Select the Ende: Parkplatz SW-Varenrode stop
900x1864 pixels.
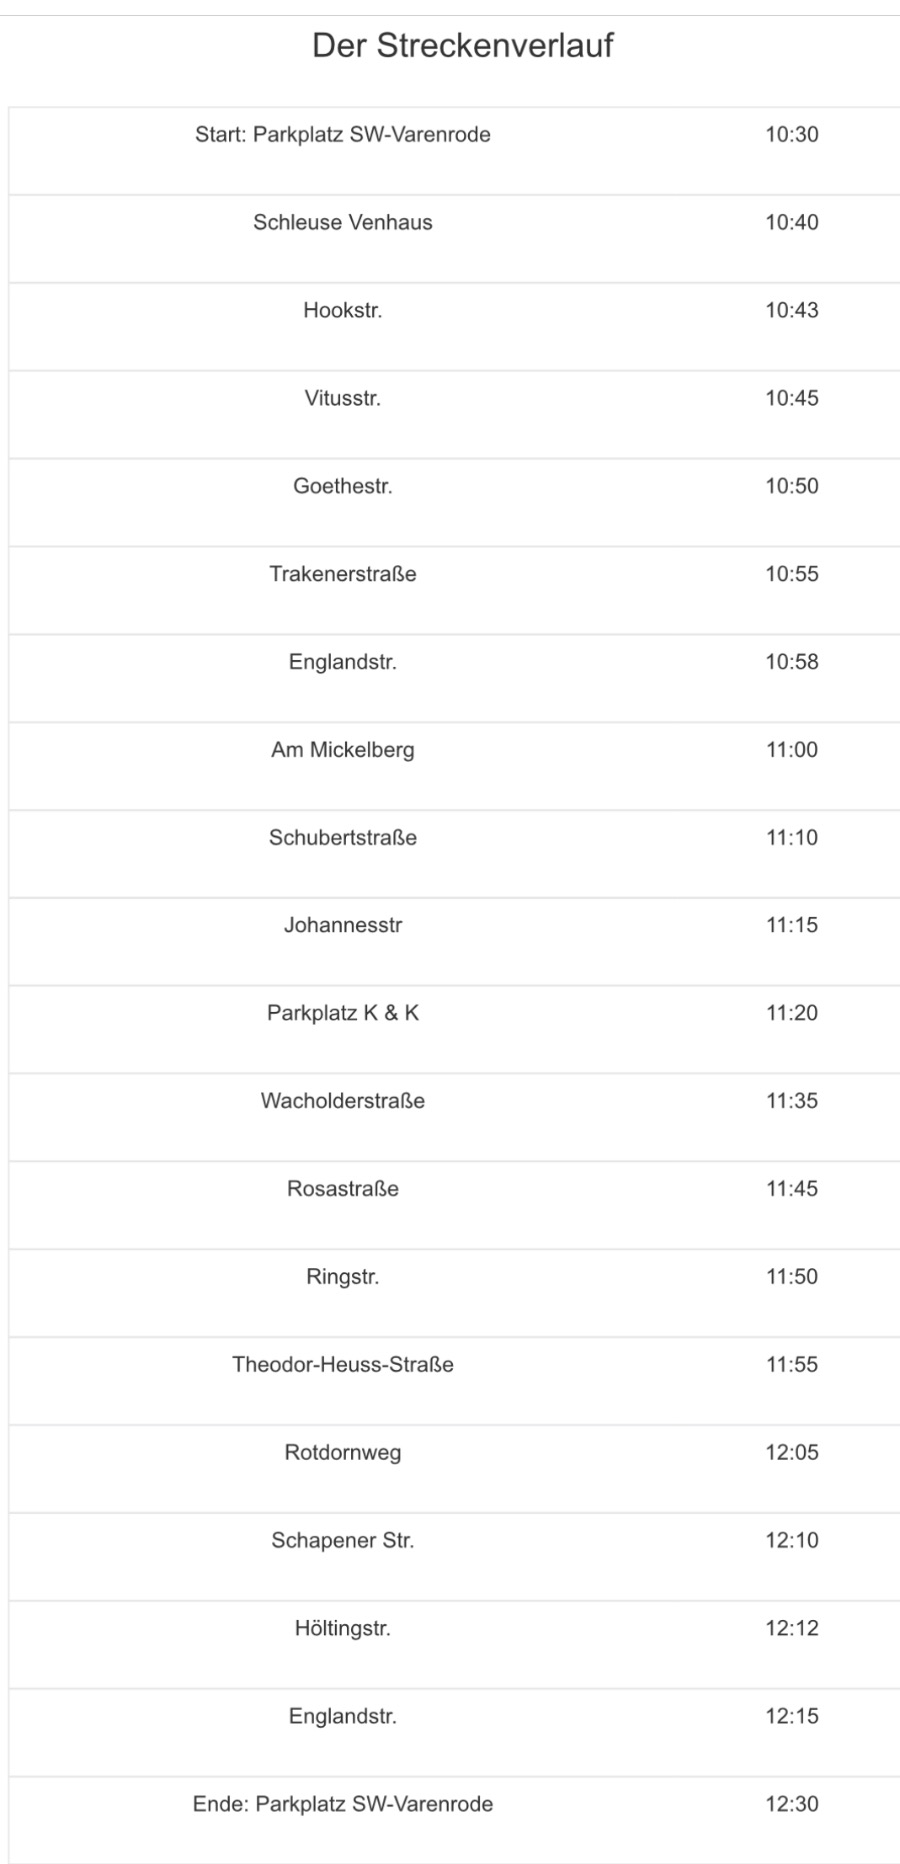pyautogui.click(x=342, y=1805)
